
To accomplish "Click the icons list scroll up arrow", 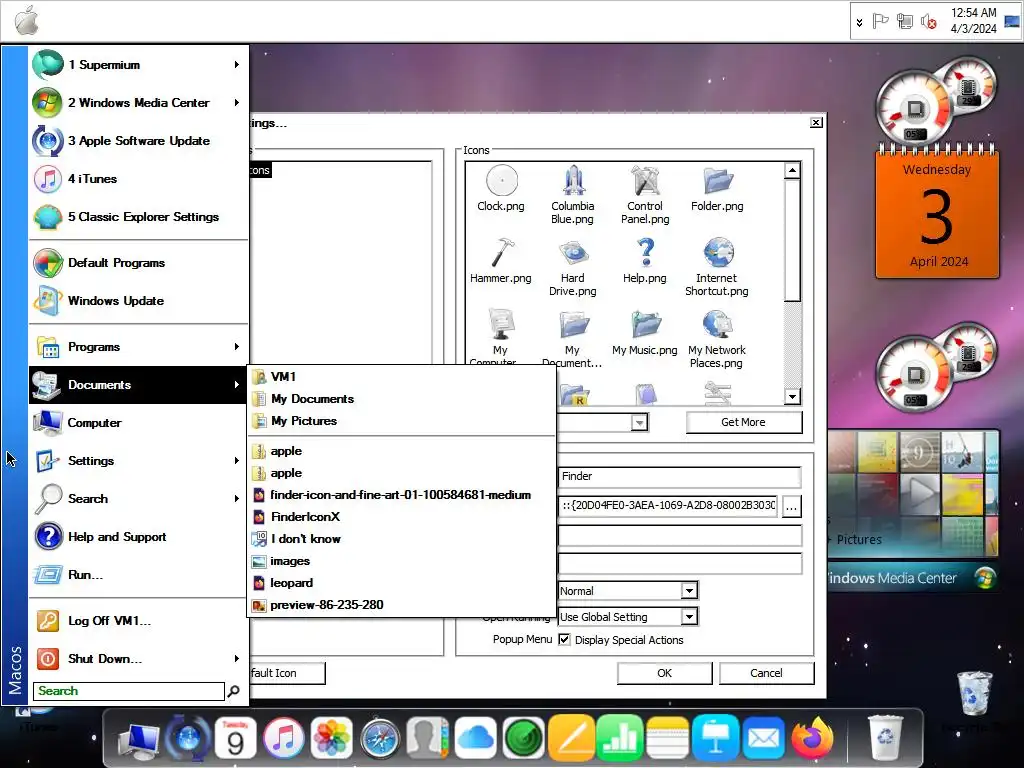I will click(792, 170).
